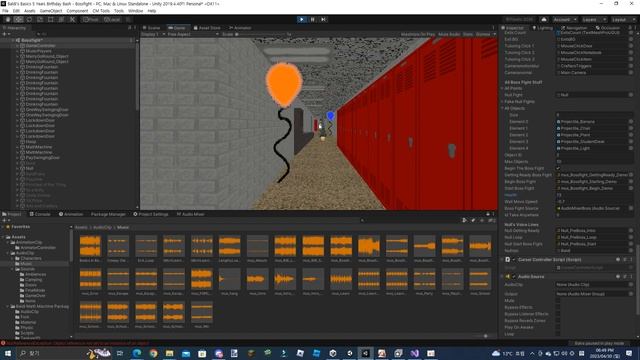This screenshot has height=360, width=640.
Task: Open the Windows Start menu
Action: [x=8, y=353]
